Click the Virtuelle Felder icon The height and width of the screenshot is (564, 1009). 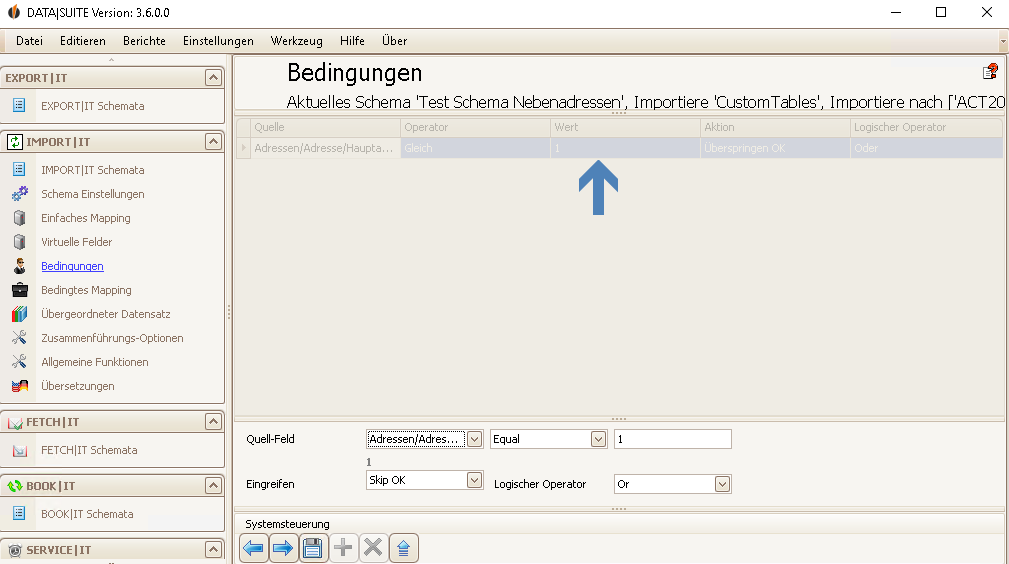click(x=19, y=241)
